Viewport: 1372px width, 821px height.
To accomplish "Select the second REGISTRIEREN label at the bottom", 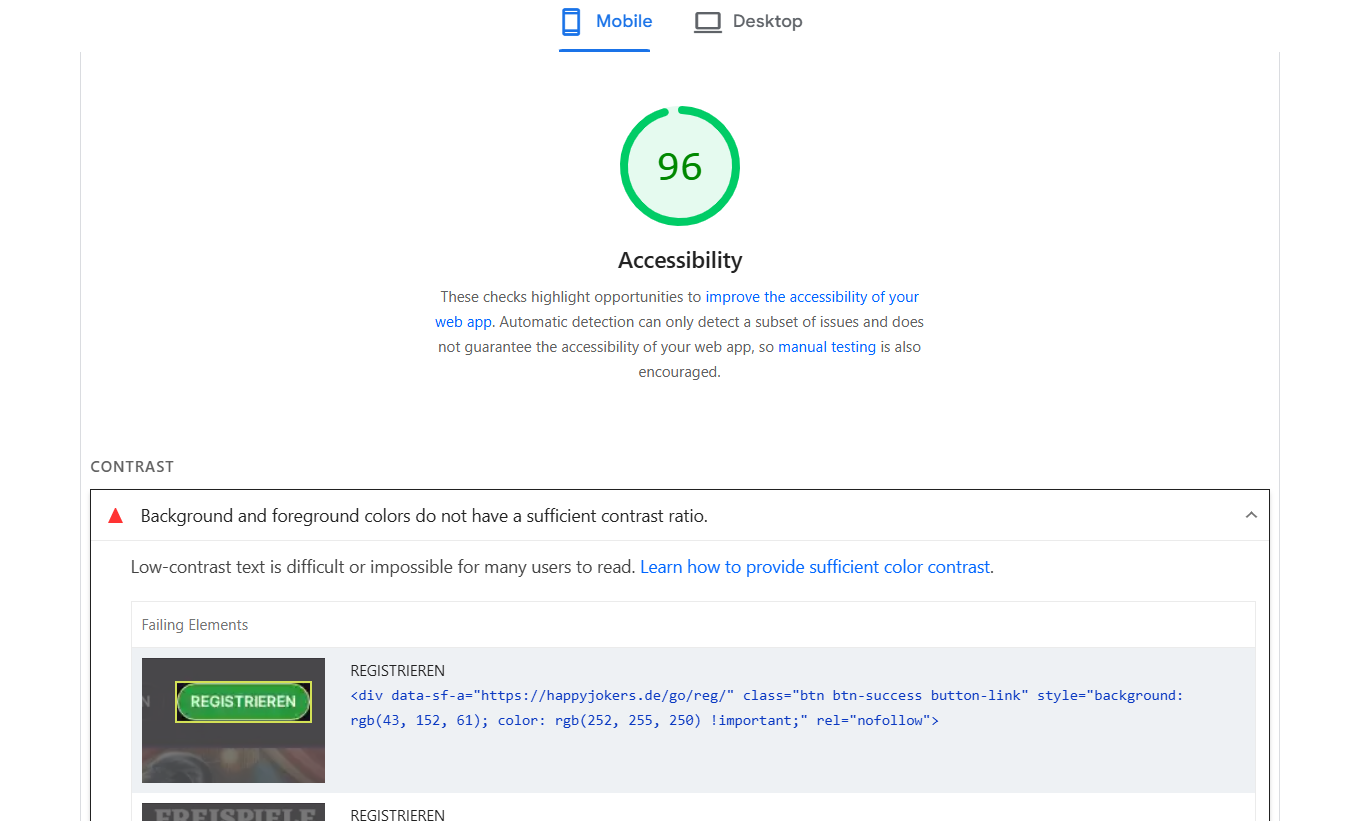I will pos(397,814).
